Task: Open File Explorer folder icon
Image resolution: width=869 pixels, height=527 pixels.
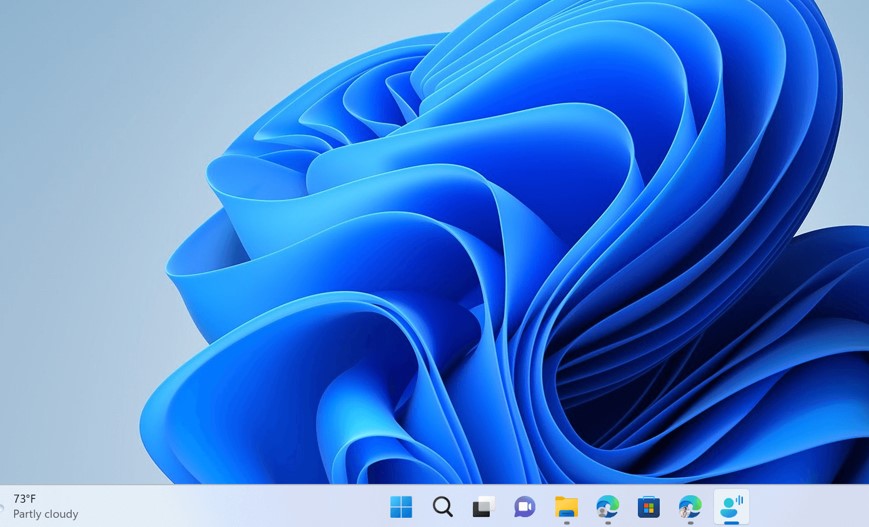Action: point(566,507)
